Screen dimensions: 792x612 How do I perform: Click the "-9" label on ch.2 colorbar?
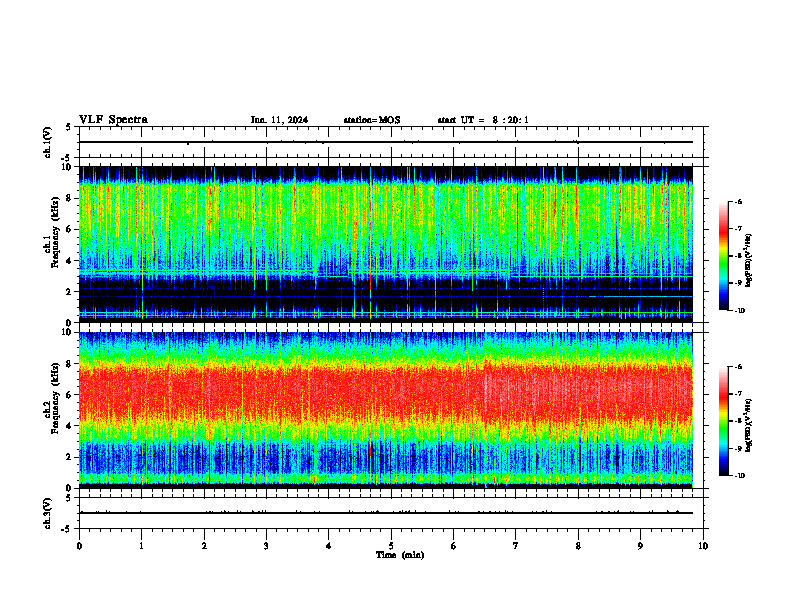[738, 448]
